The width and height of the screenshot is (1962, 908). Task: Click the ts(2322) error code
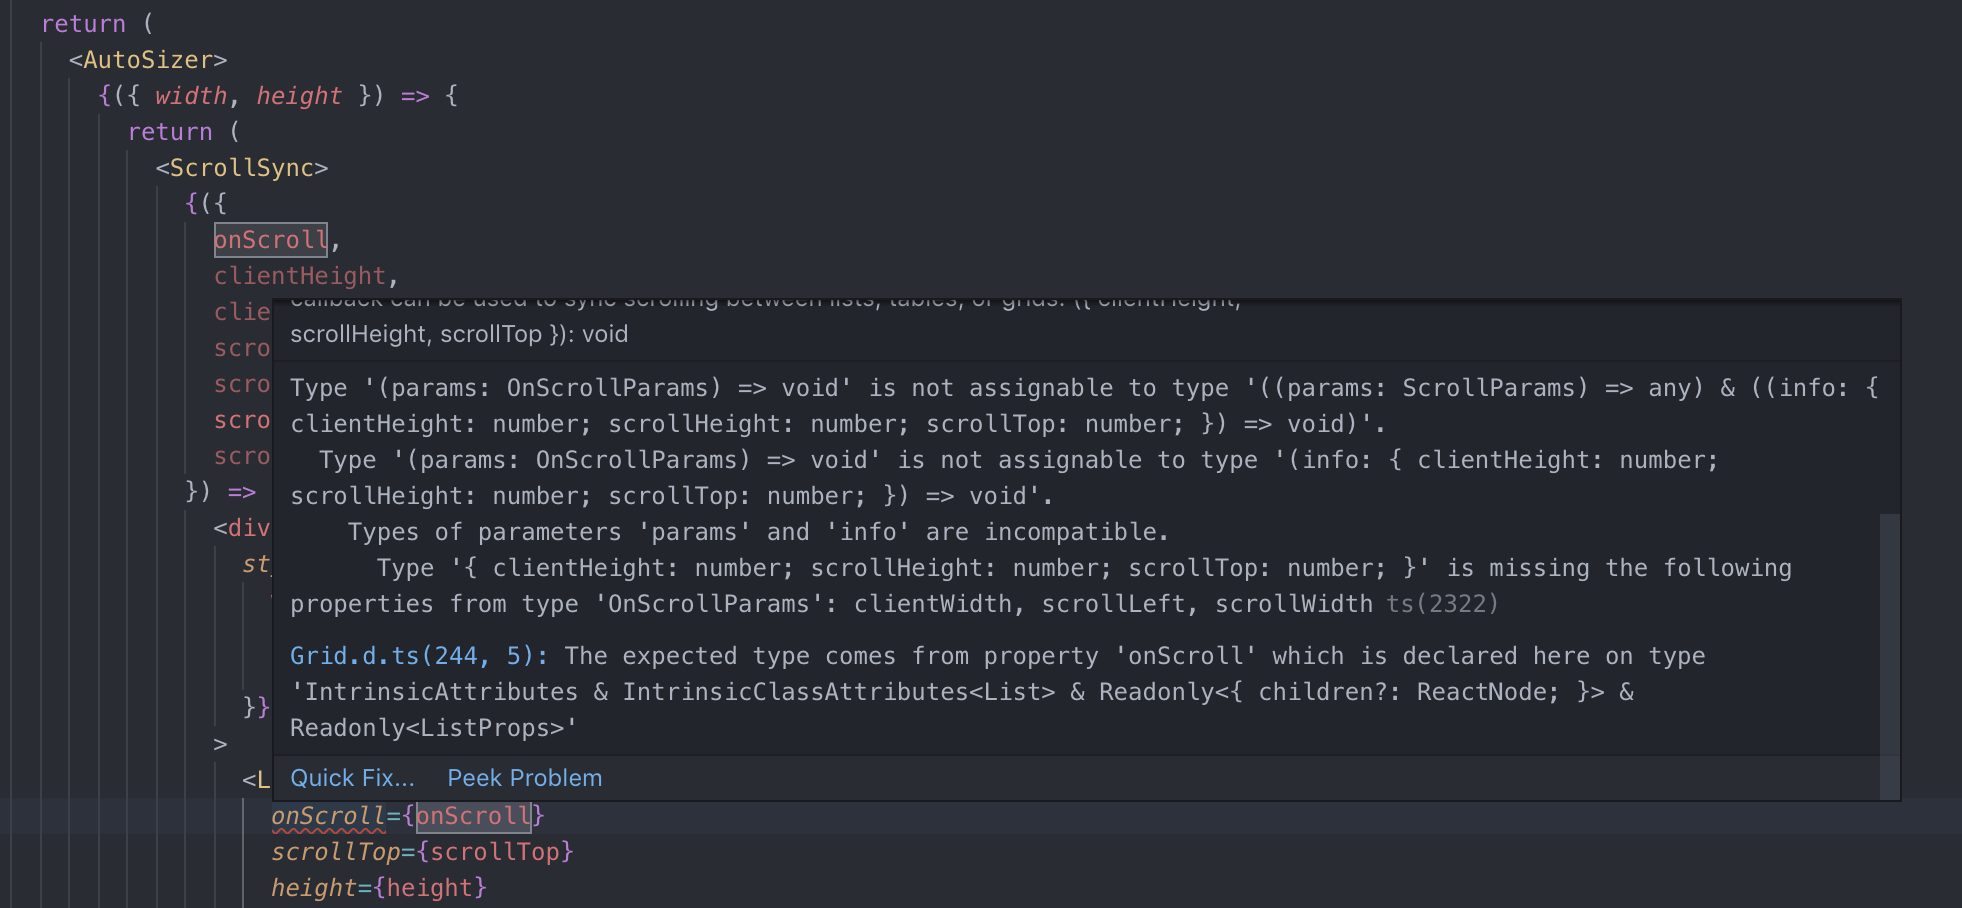[x=1443, y=603]
